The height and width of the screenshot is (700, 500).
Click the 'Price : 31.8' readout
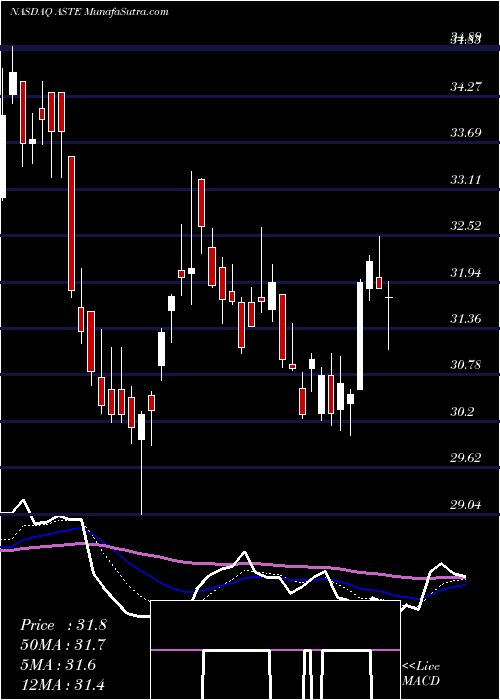point(63,625)
